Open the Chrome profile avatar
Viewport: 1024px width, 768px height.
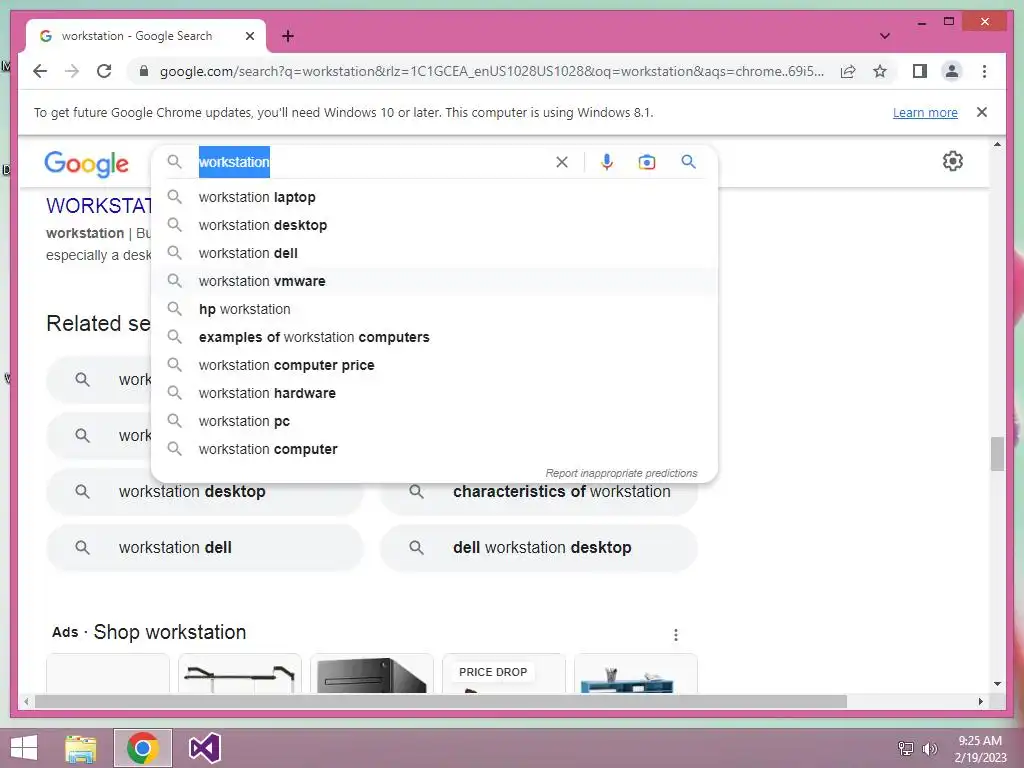coord(952,71)
